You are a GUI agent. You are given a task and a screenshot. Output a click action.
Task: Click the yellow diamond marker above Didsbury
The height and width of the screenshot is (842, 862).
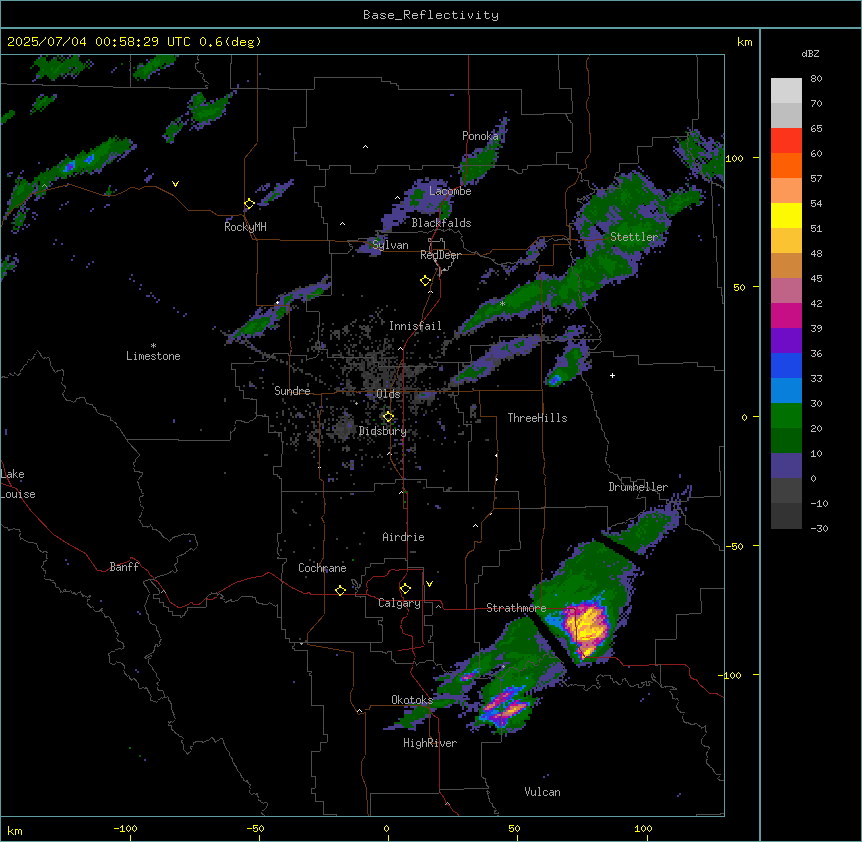pyautogui.click(x=389, y=417)
